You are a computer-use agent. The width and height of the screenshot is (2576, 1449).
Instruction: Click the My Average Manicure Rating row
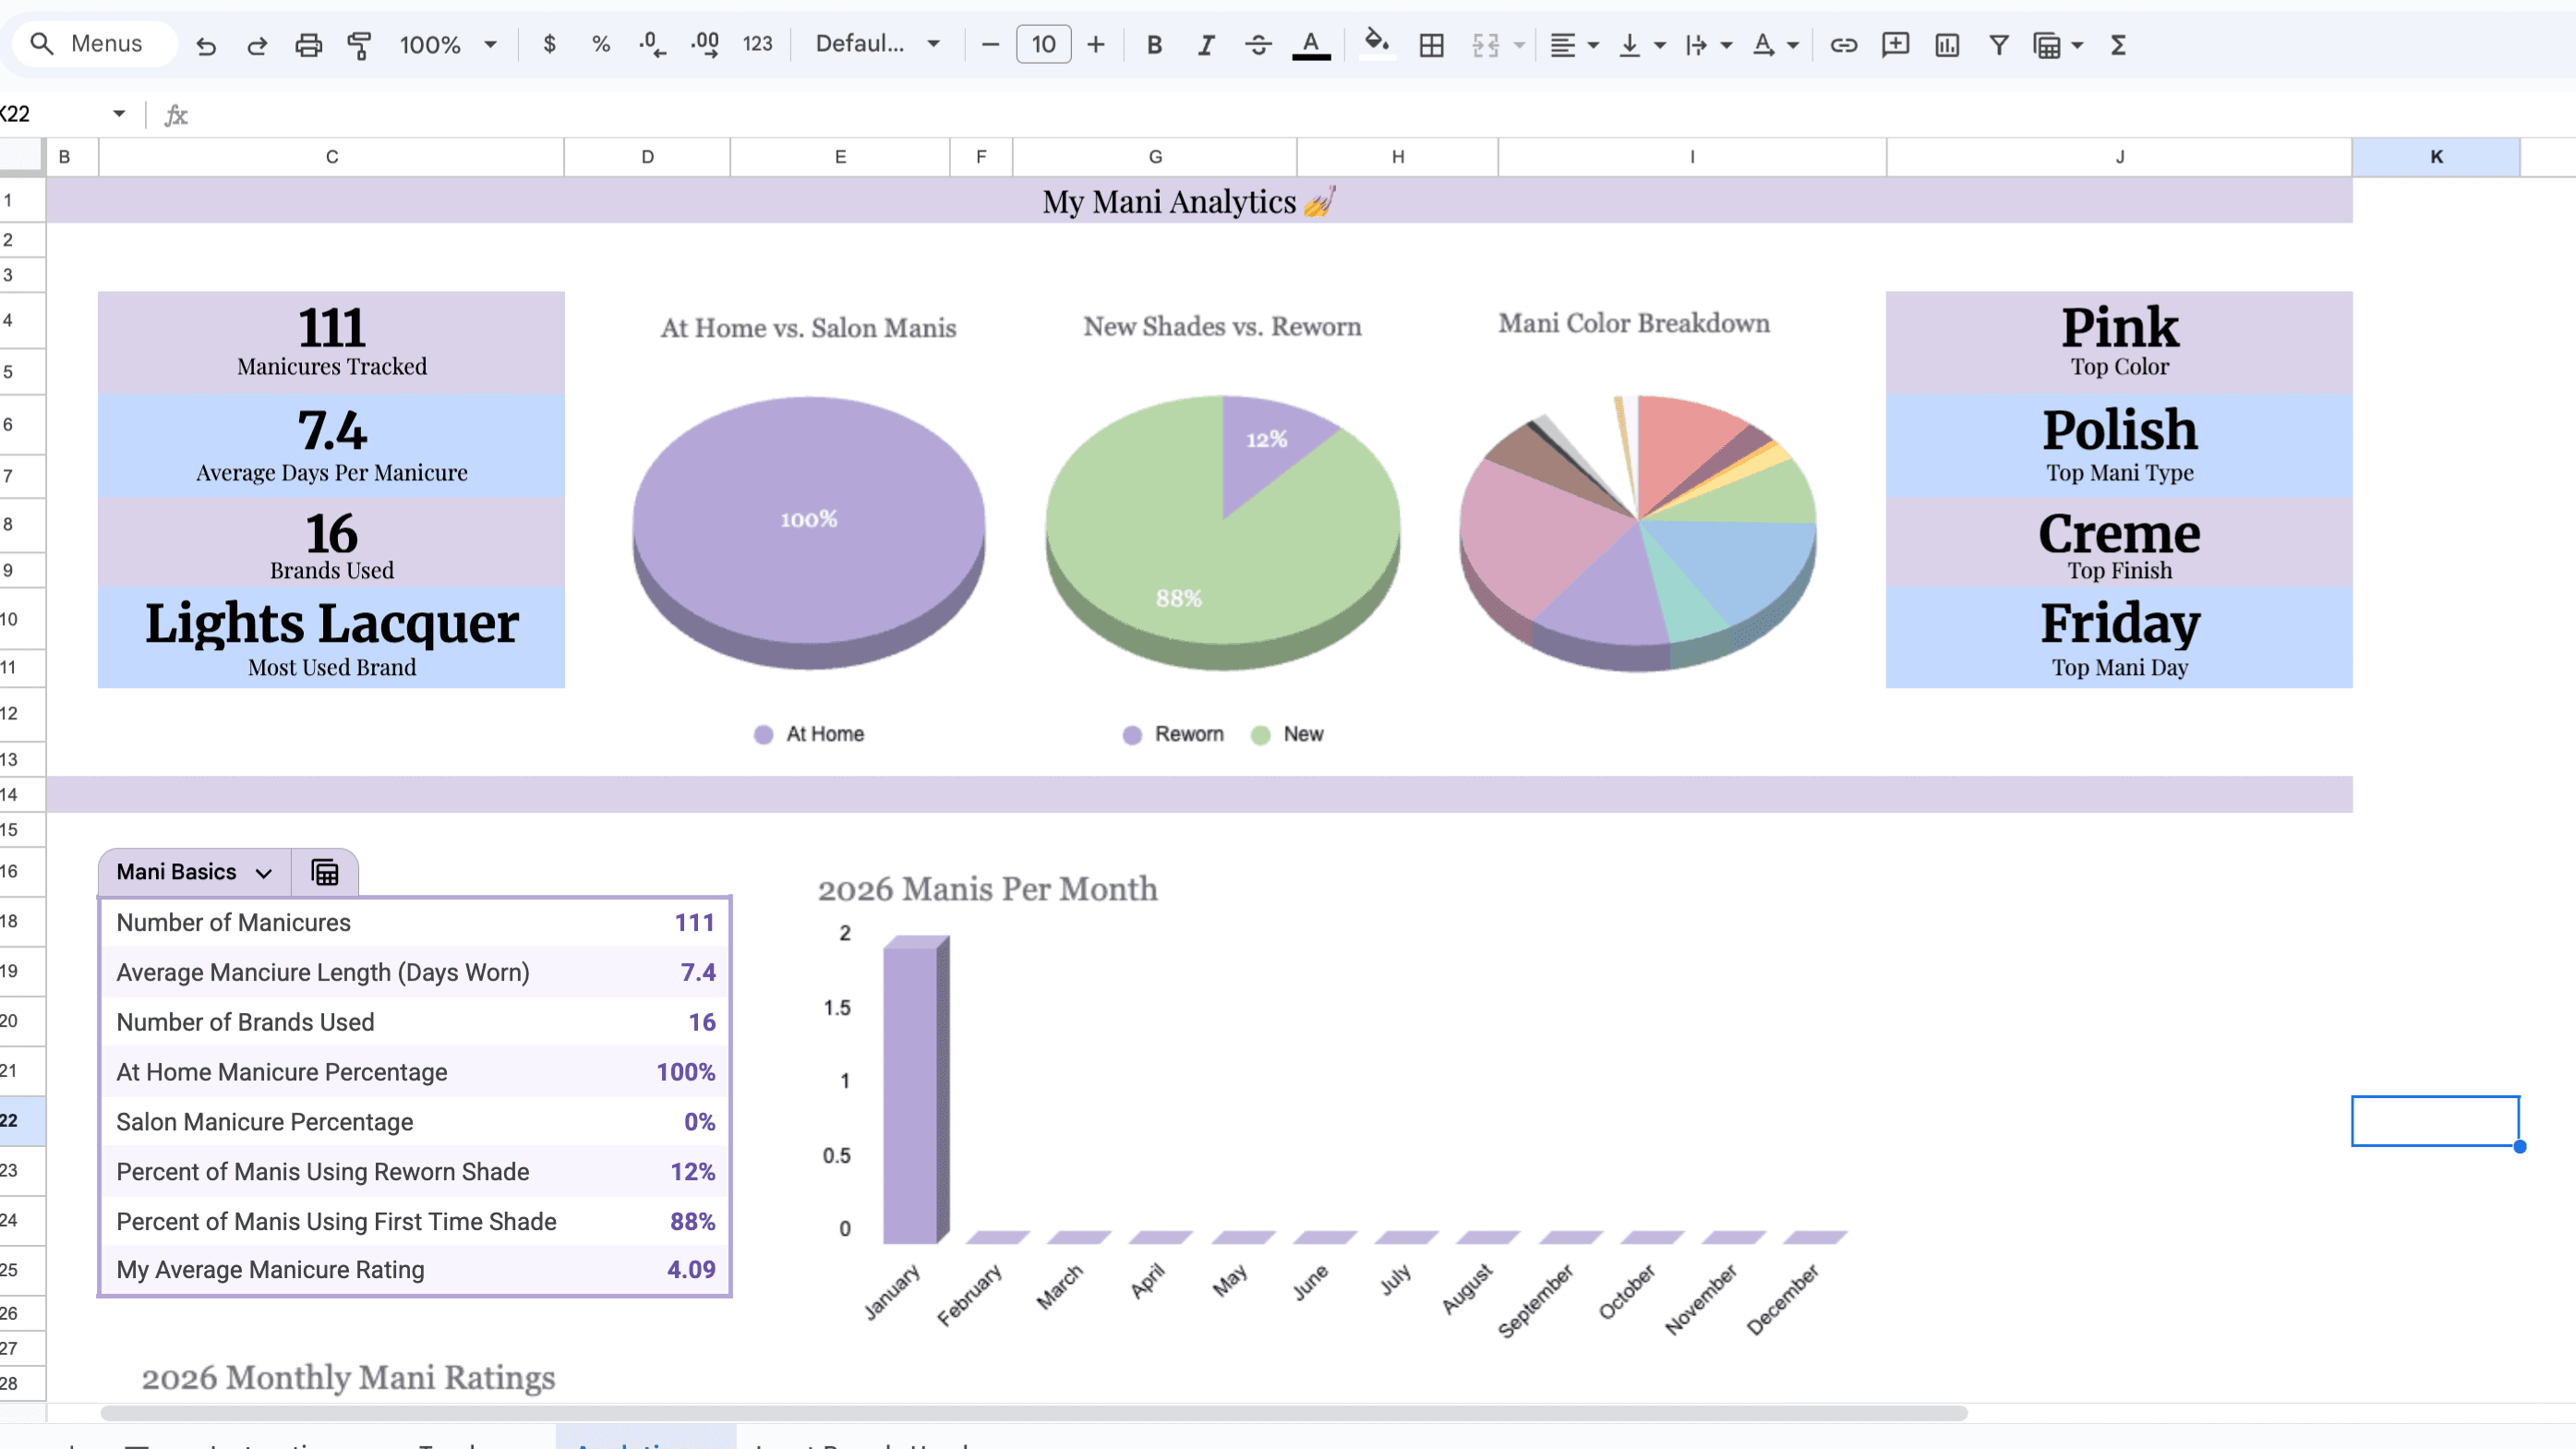tap(415, 1270)
